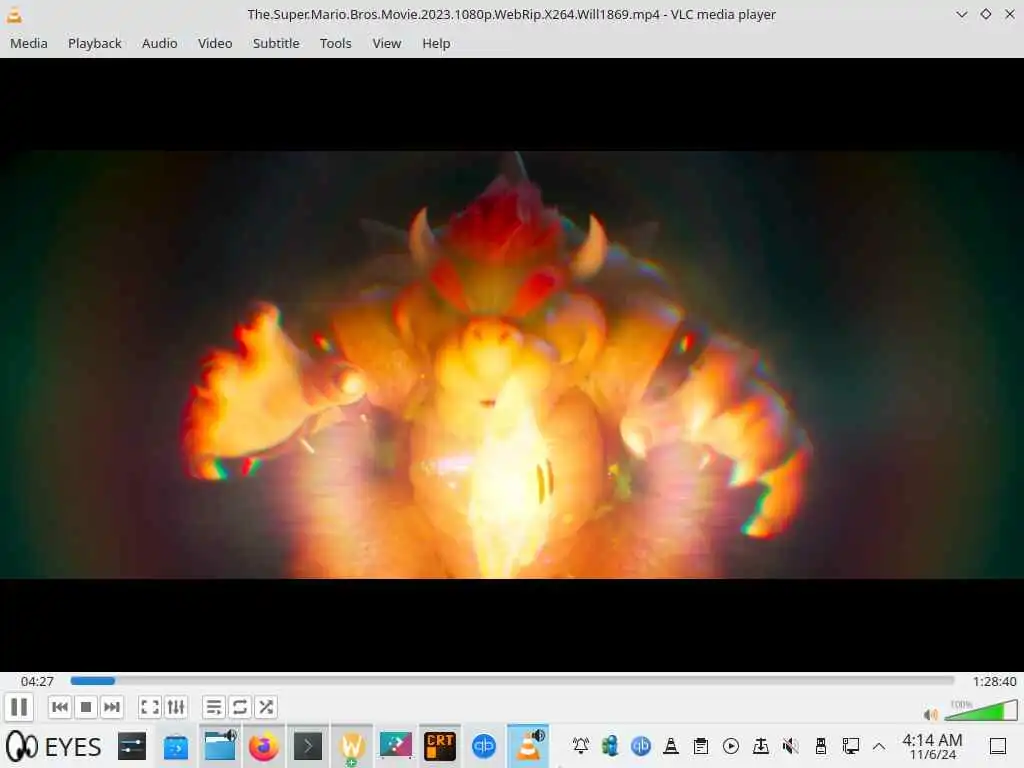
Task: Click the video display area
Action: click(x=512, y=364)
